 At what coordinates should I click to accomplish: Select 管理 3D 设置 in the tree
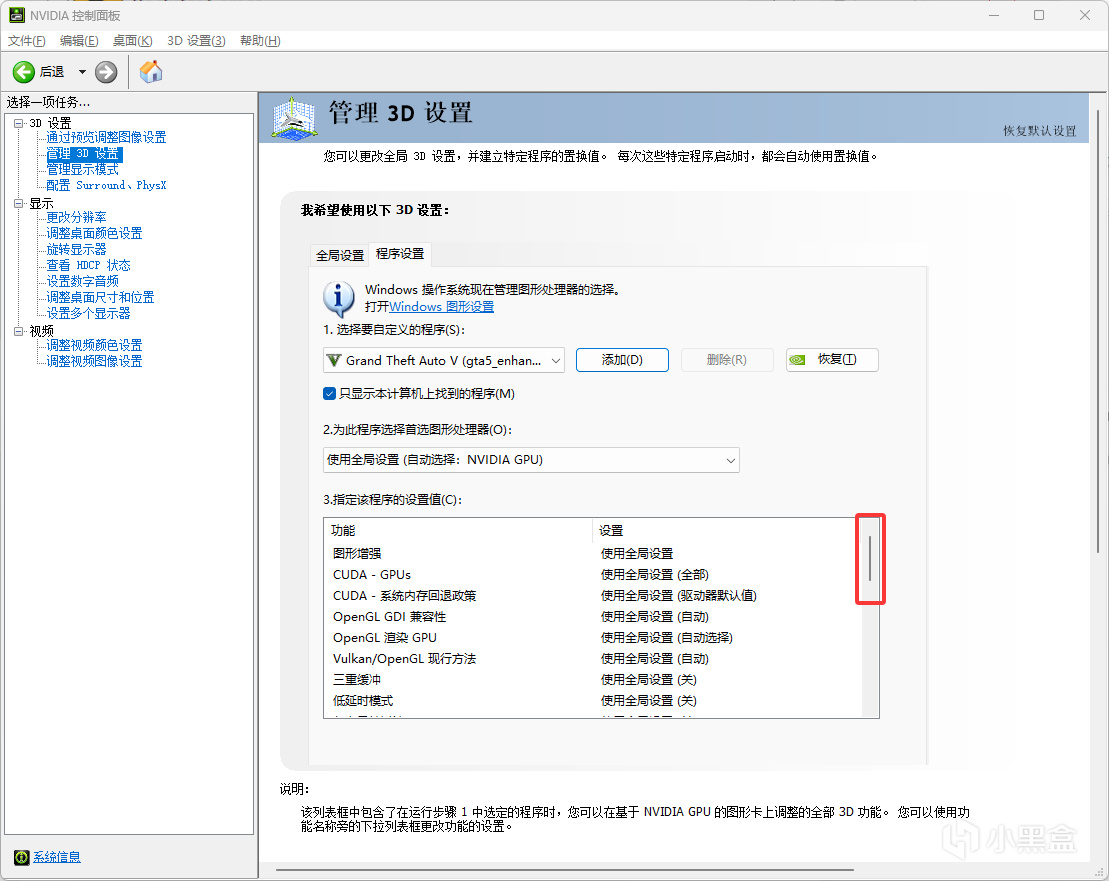tap(83, 153)
